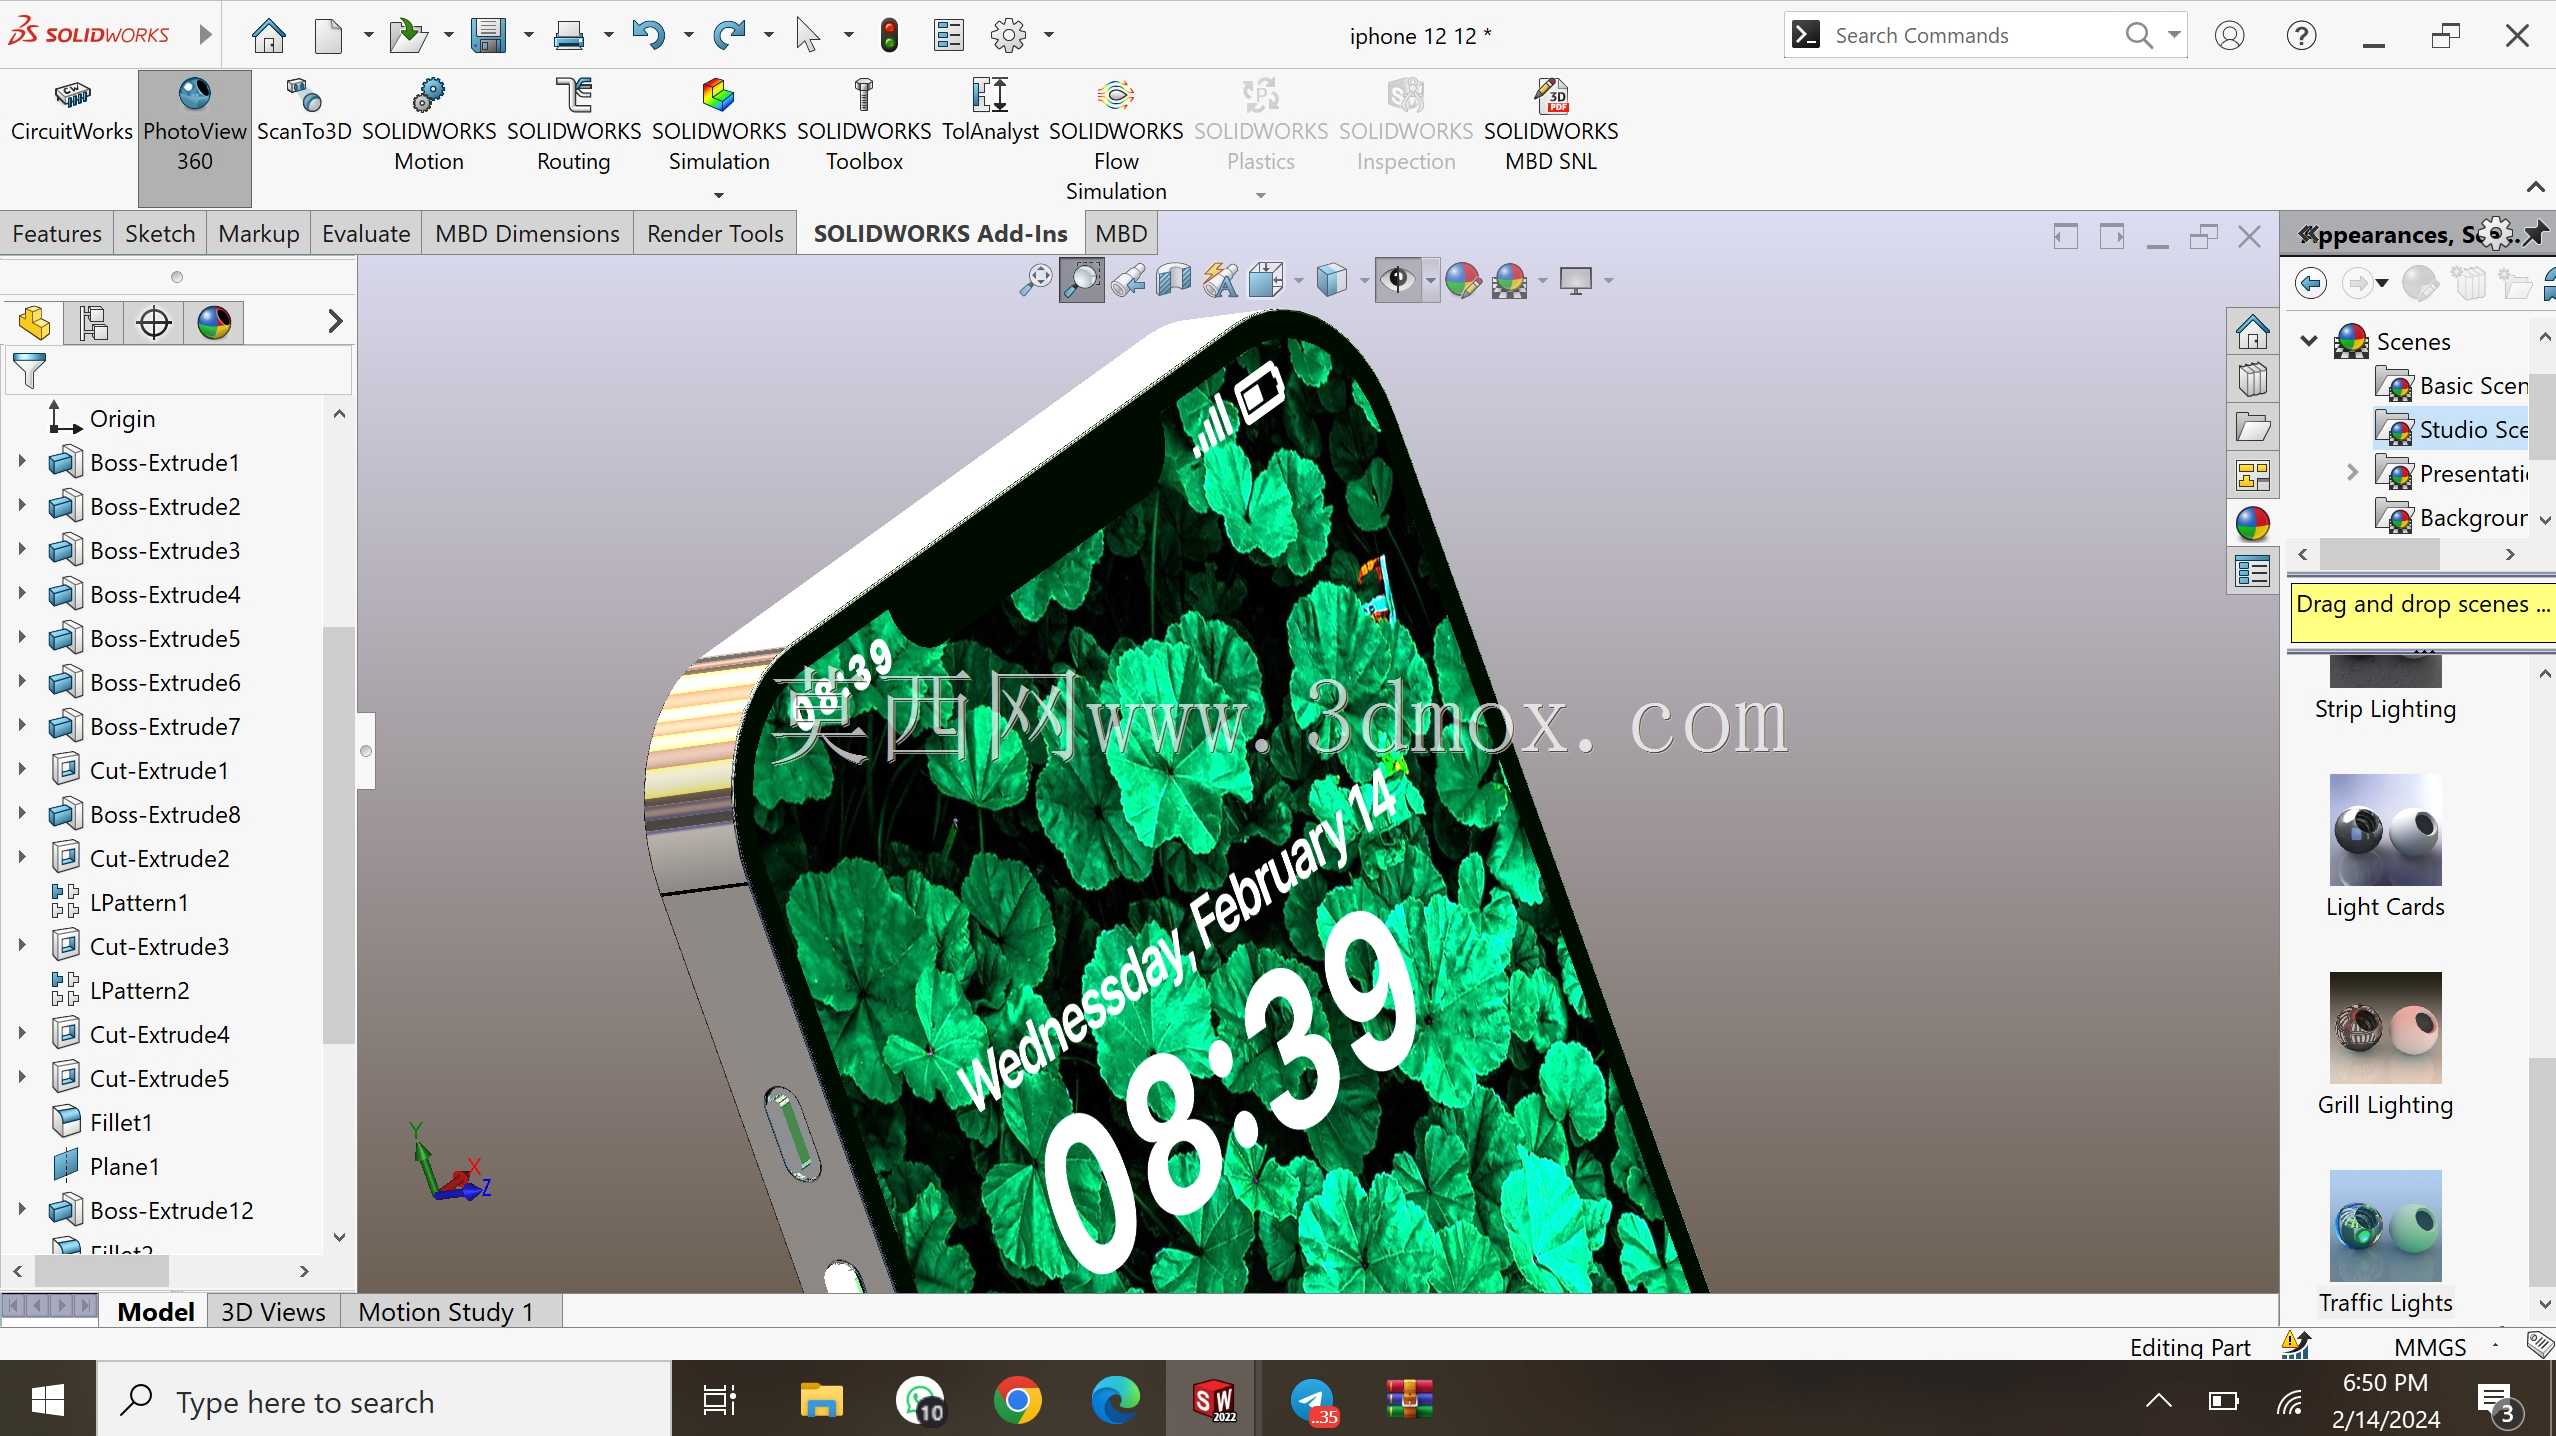This screenshot has width=2556, height=1436.
Task: Enable SOLIDWORKS Motion add-in
Action: pyautogui.click(x=428, y=127)
